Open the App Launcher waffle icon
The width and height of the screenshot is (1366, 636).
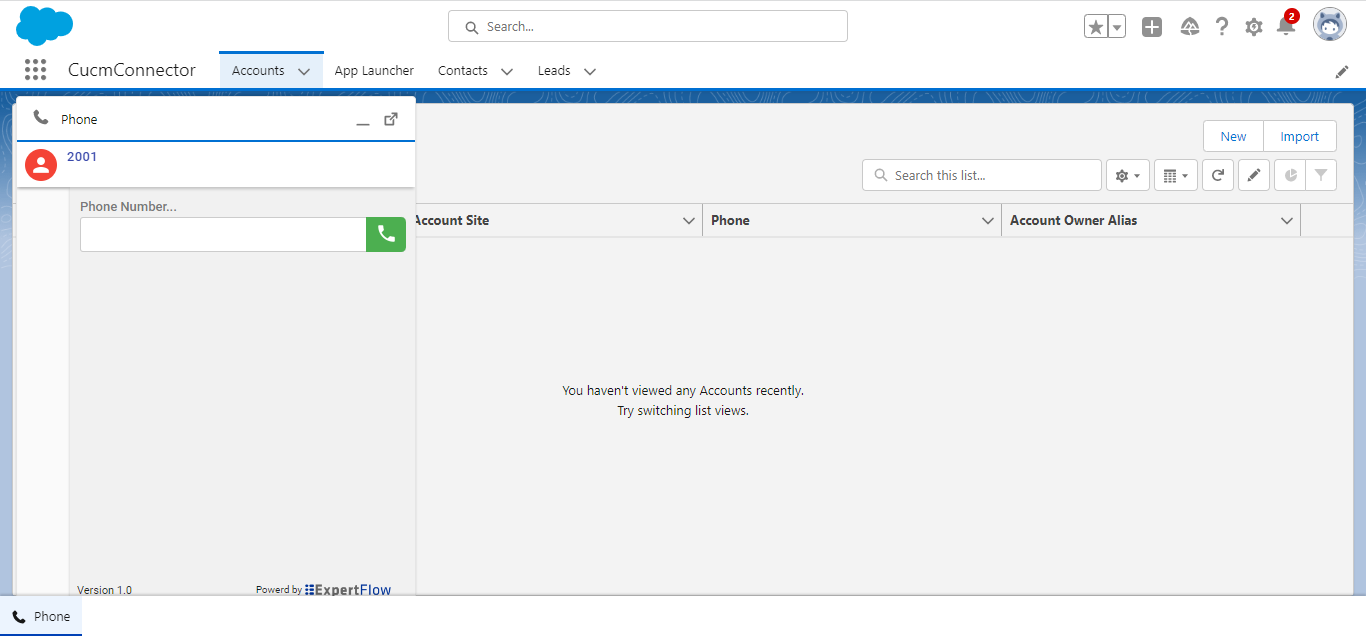coord(35,70)
